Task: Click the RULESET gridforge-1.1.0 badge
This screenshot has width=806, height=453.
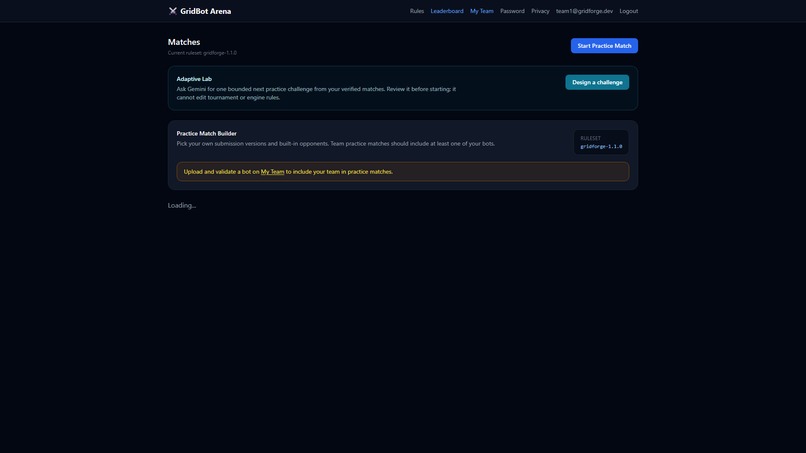Action: 601,142
